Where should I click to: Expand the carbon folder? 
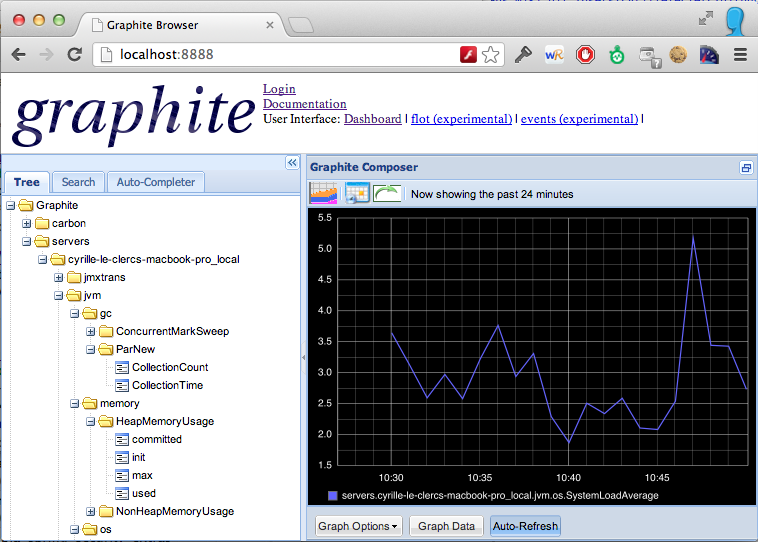coord(27,223)
